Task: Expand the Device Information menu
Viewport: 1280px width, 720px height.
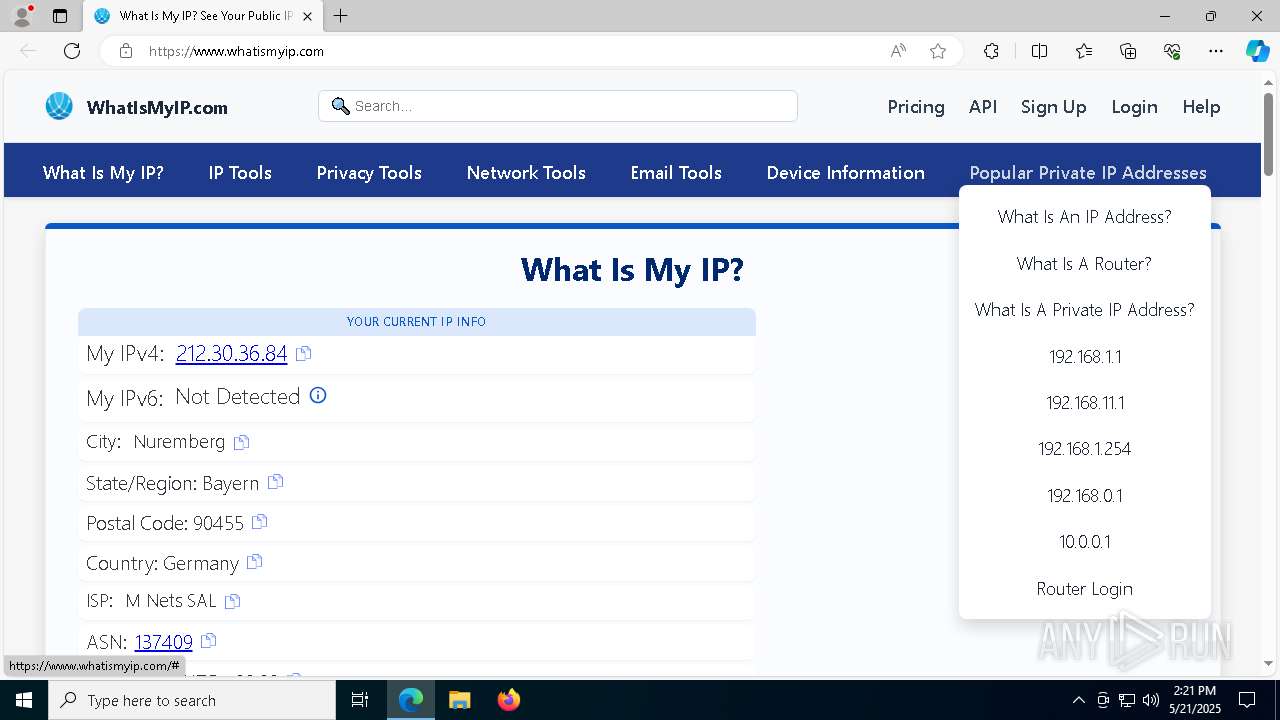Action: coord(845,173)
